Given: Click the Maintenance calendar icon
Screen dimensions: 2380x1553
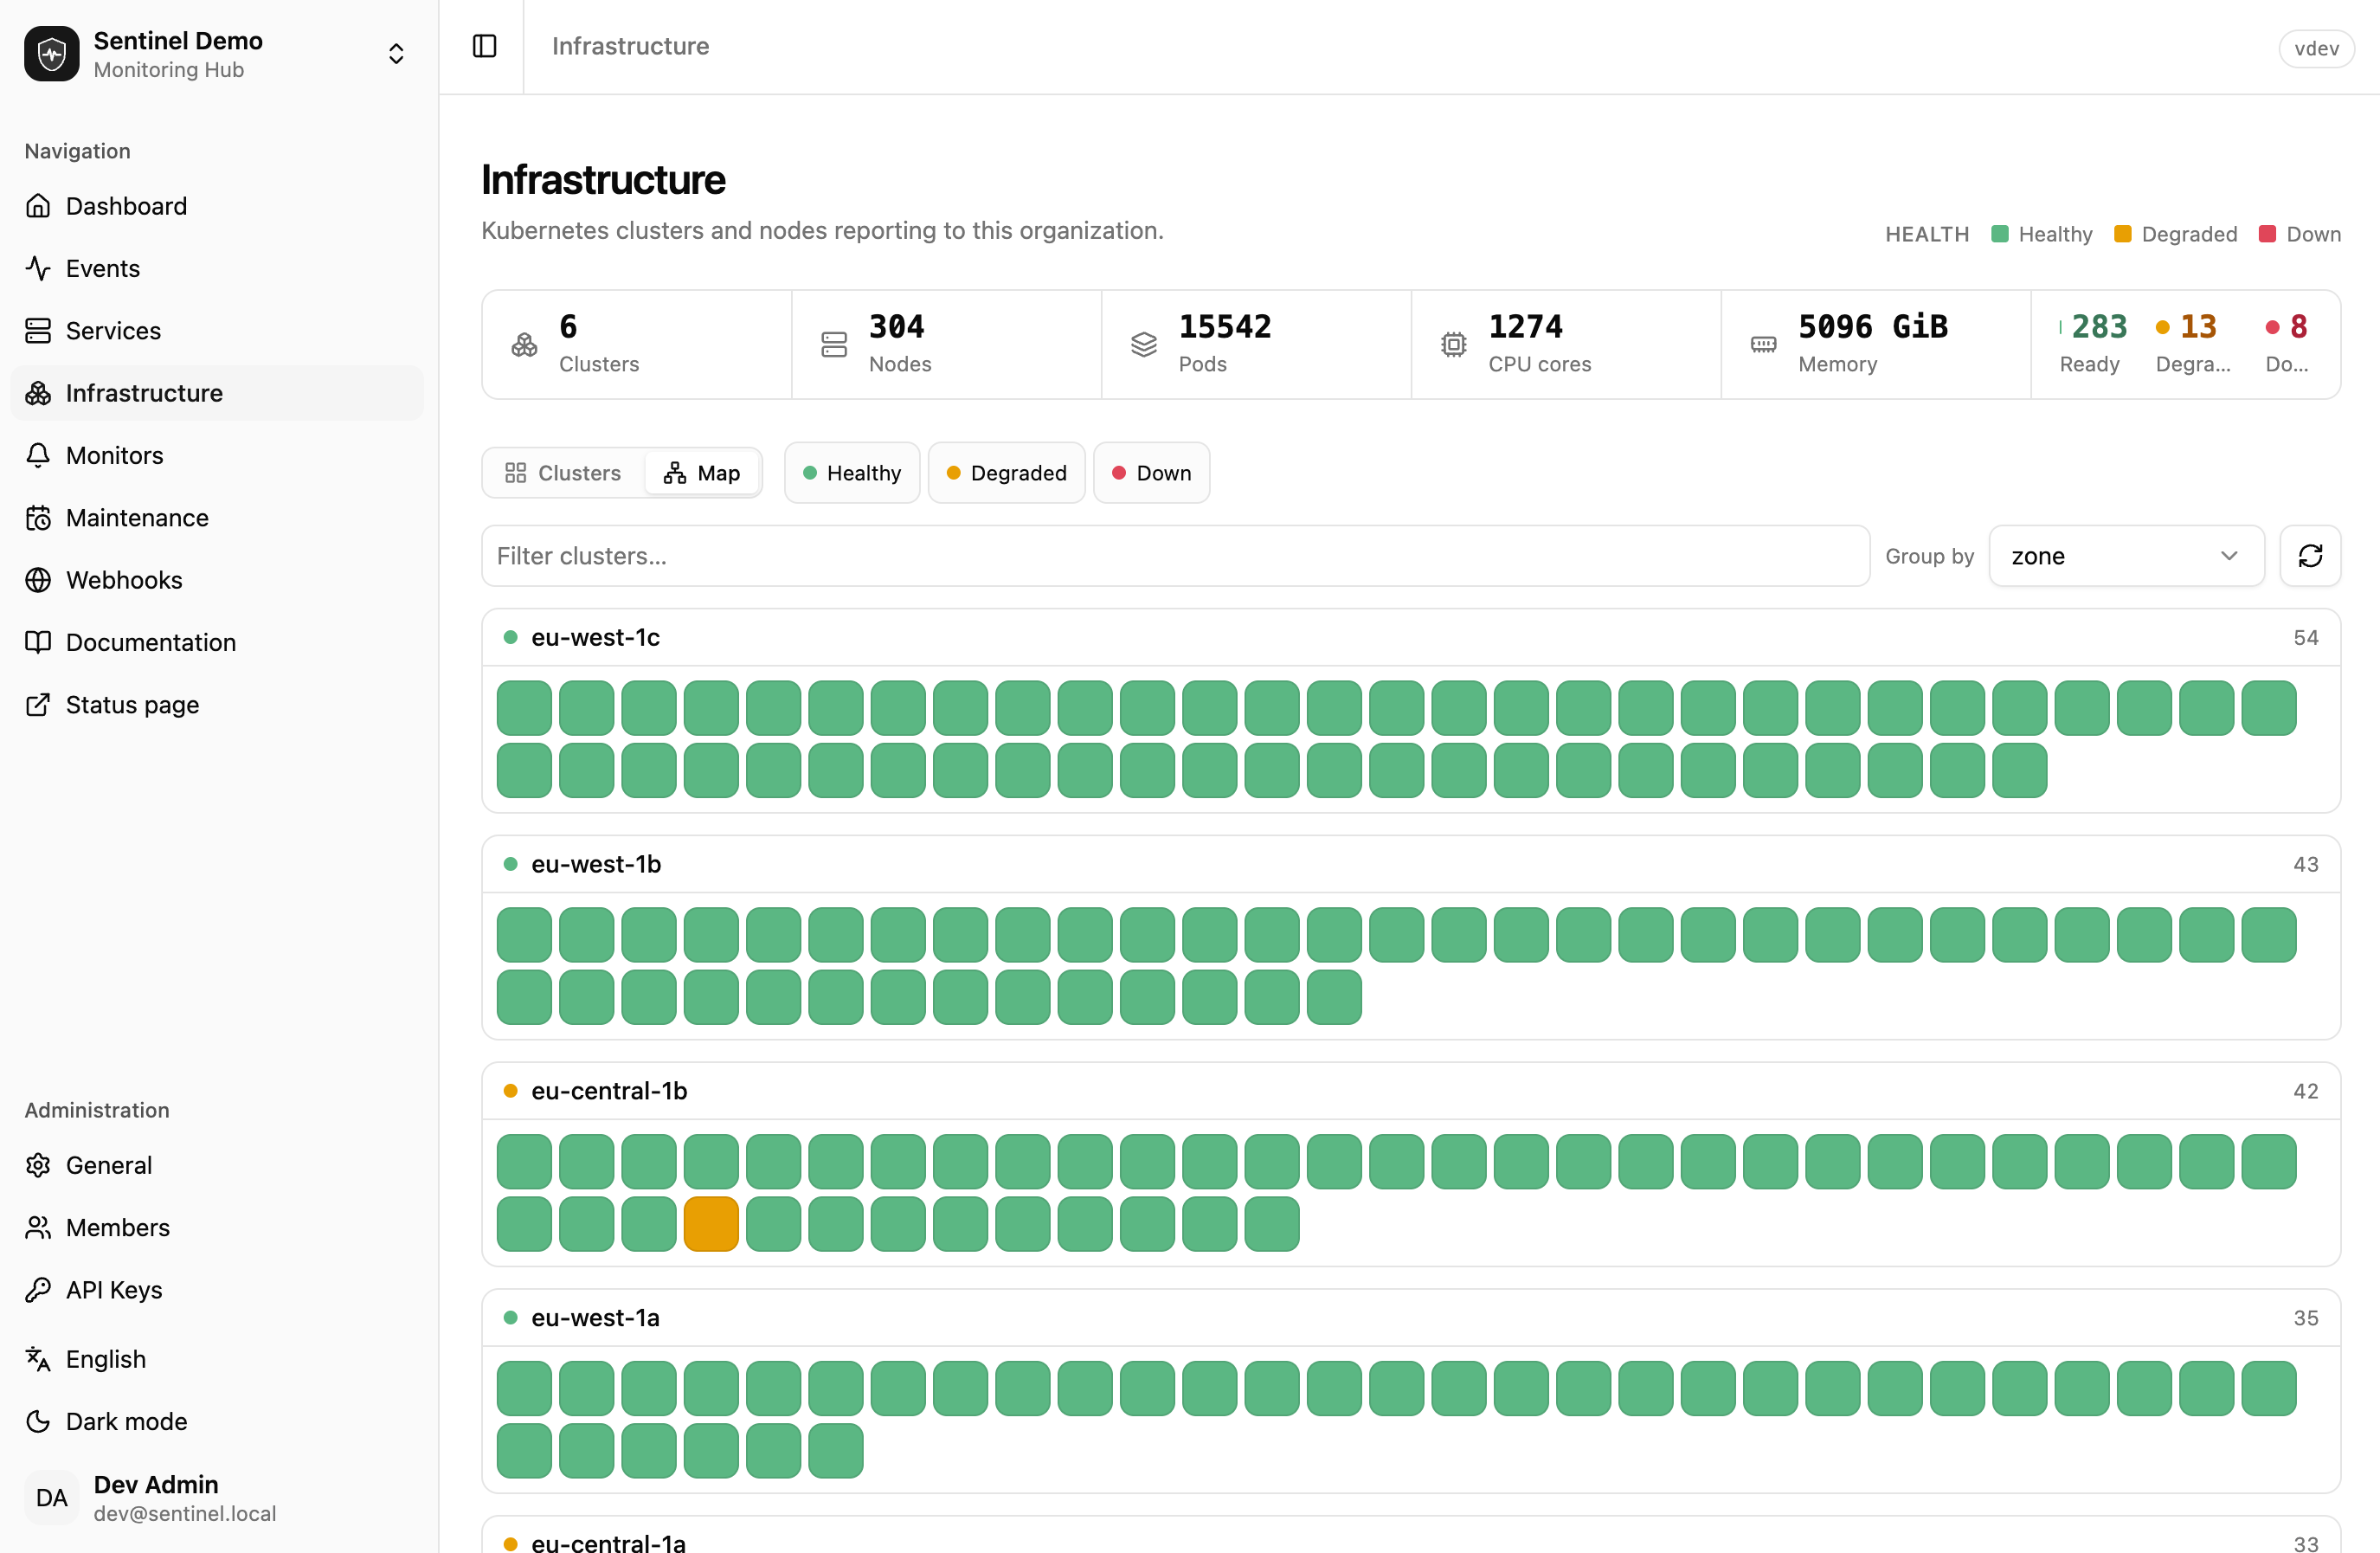Looking at the screenshot, I should (38, 518).
